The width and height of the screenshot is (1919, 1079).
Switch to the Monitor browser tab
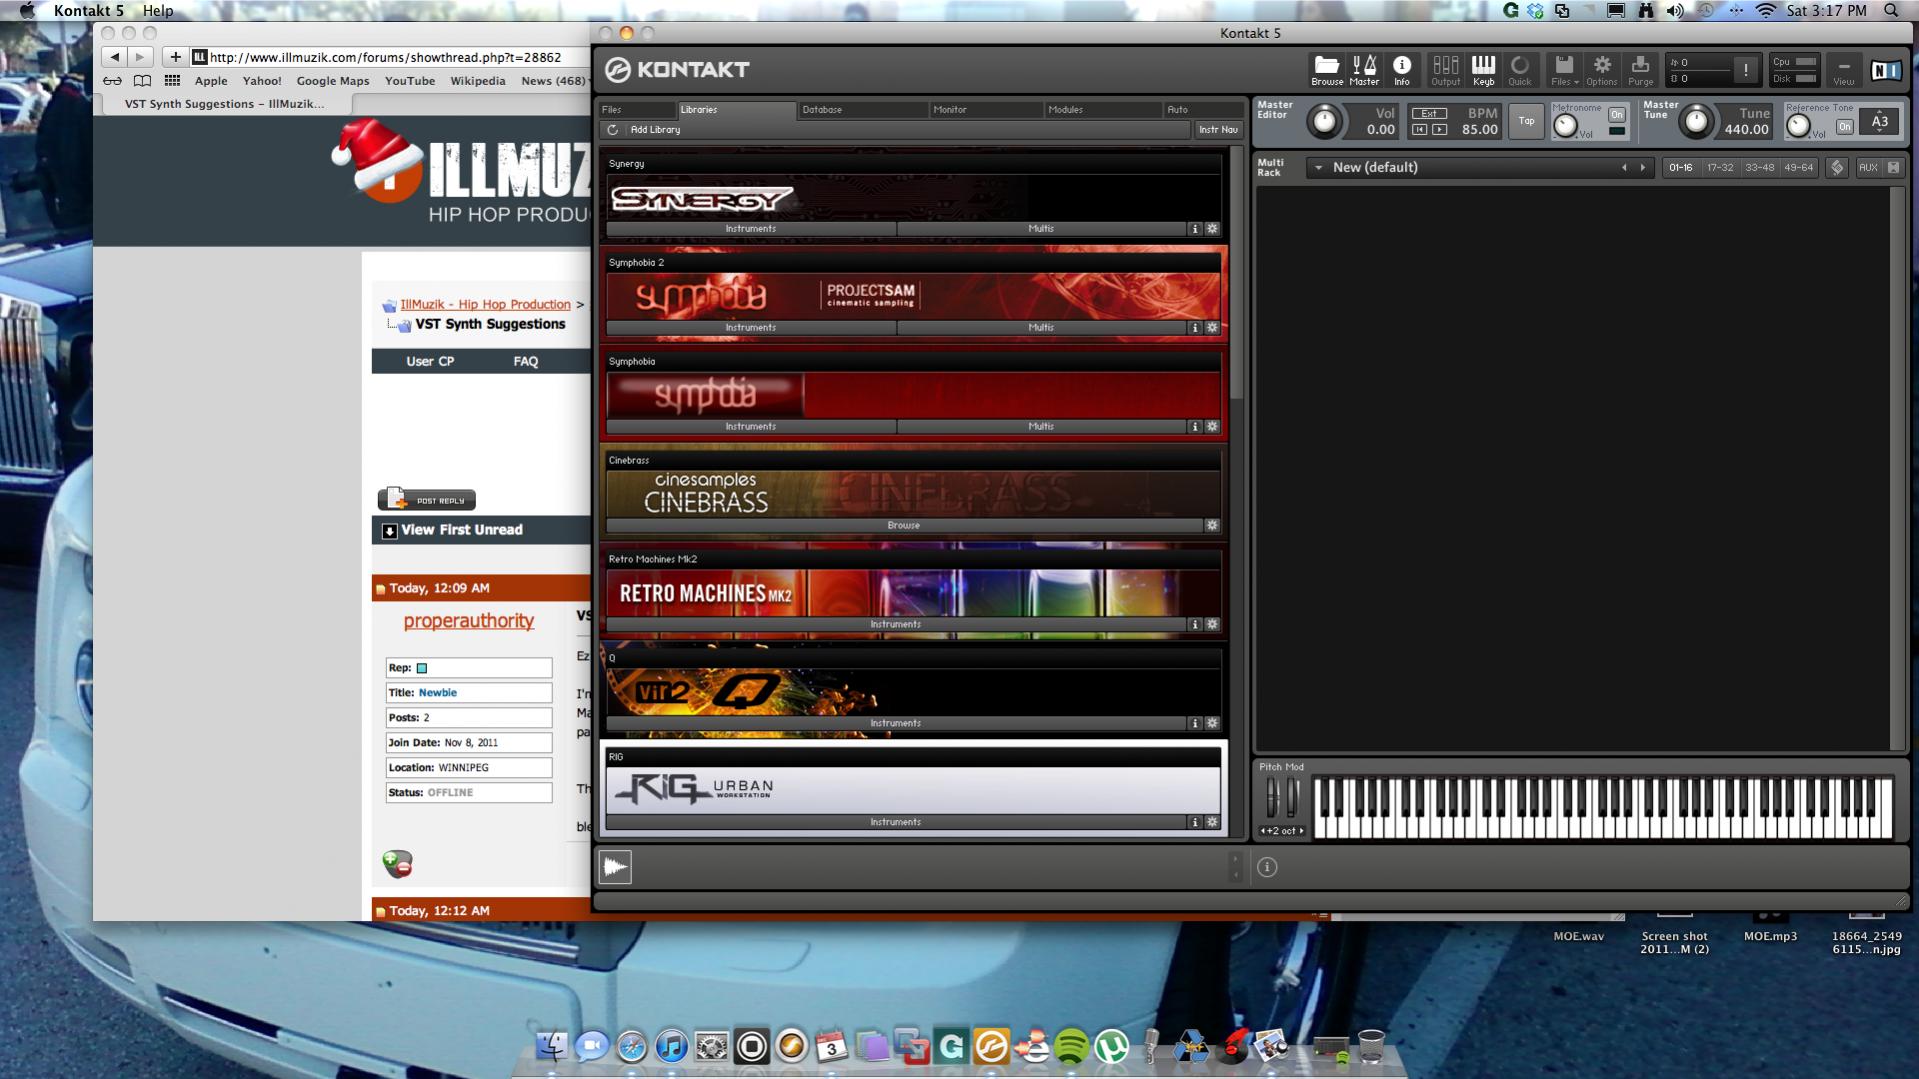pos(985,110)
